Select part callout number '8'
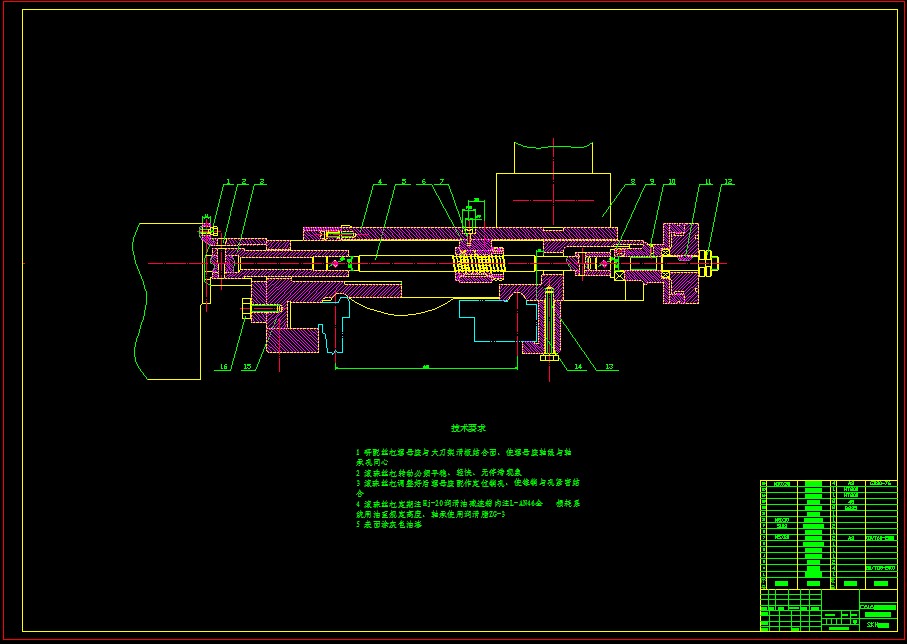This screenshot has width=907, height=644. tap(633, 182)
